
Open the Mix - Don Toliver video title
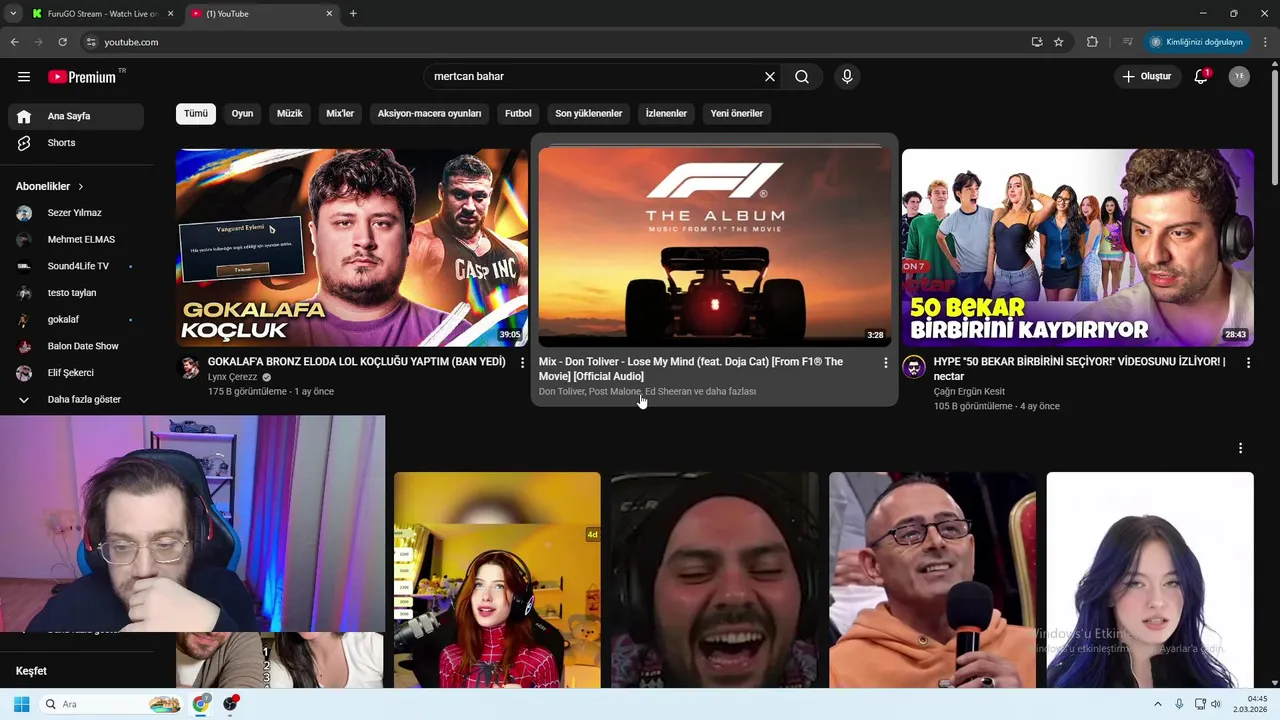tap(691, 369)
